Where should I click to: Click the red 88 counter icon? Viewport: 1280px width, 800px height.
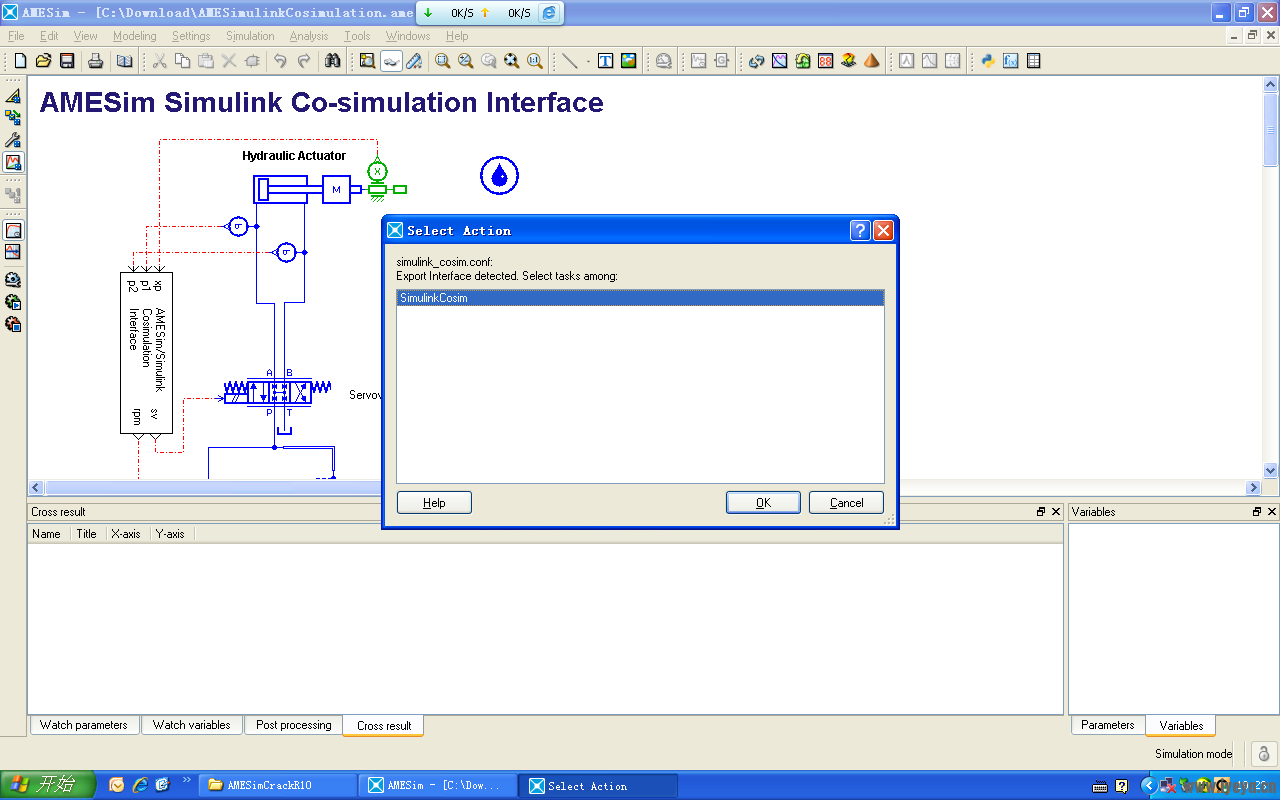click(x=825, y=61)
